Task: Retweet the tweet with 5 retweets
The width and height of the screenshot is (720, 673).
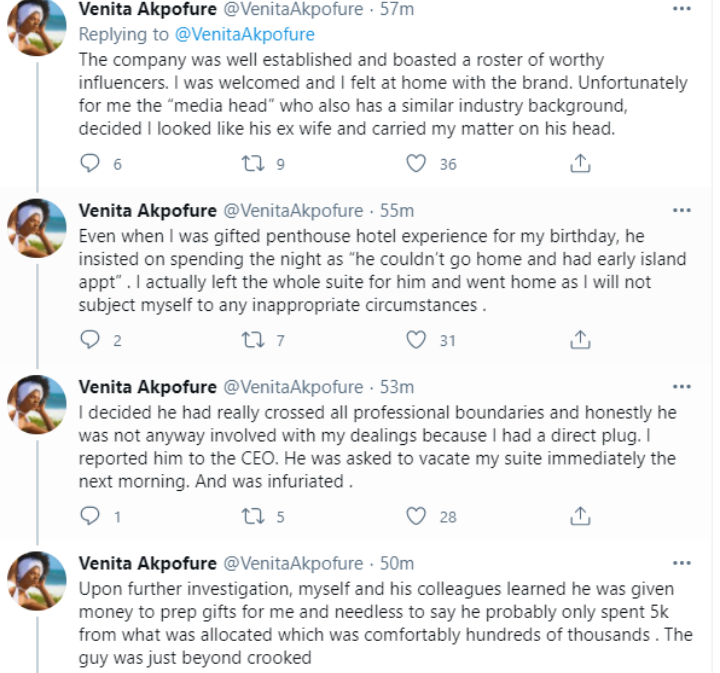Action: click(x=254, y=516)
